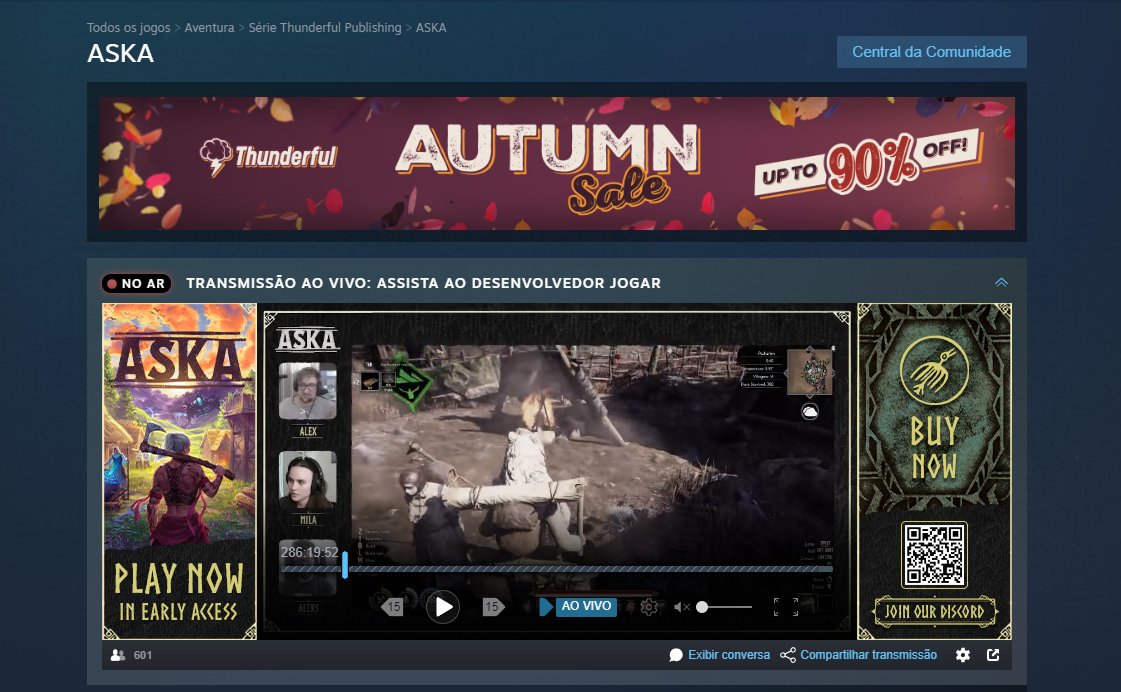Click the share icon beside Compartilhar transmissão
Viewport: 1121px width, 692px height.
788,655
